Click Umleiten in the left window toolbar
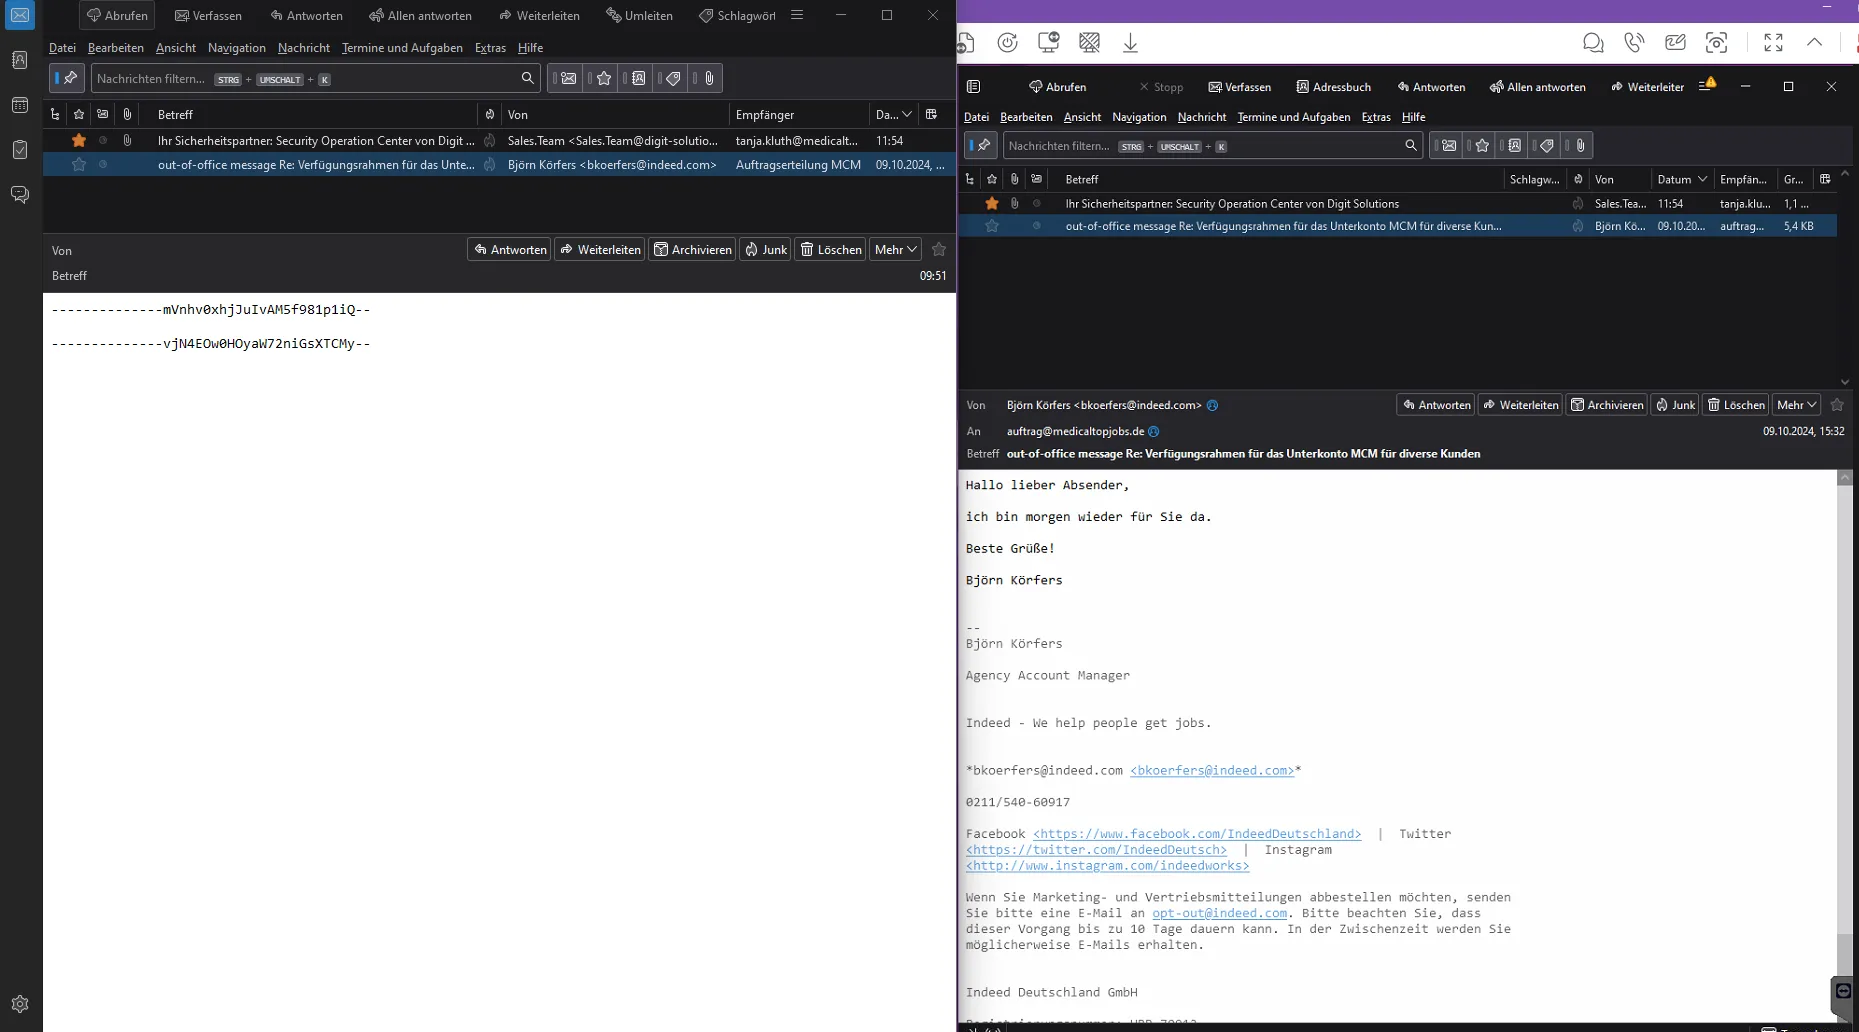The image size is (1859, 1032). [639, 15]
